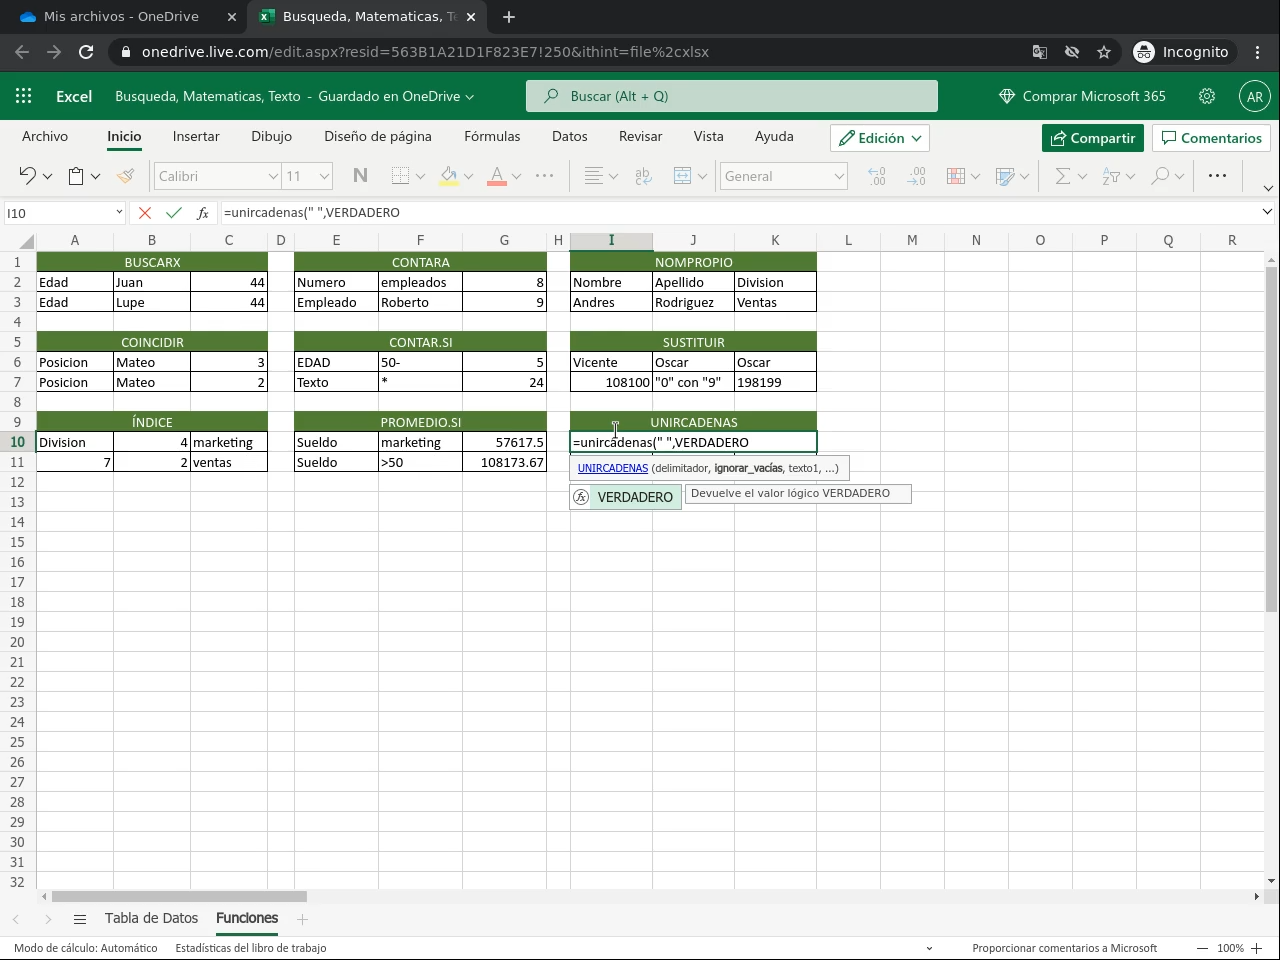Cancel formula entry with the red X
This screenshot has height=960, width=1280.
coord(145,213)
